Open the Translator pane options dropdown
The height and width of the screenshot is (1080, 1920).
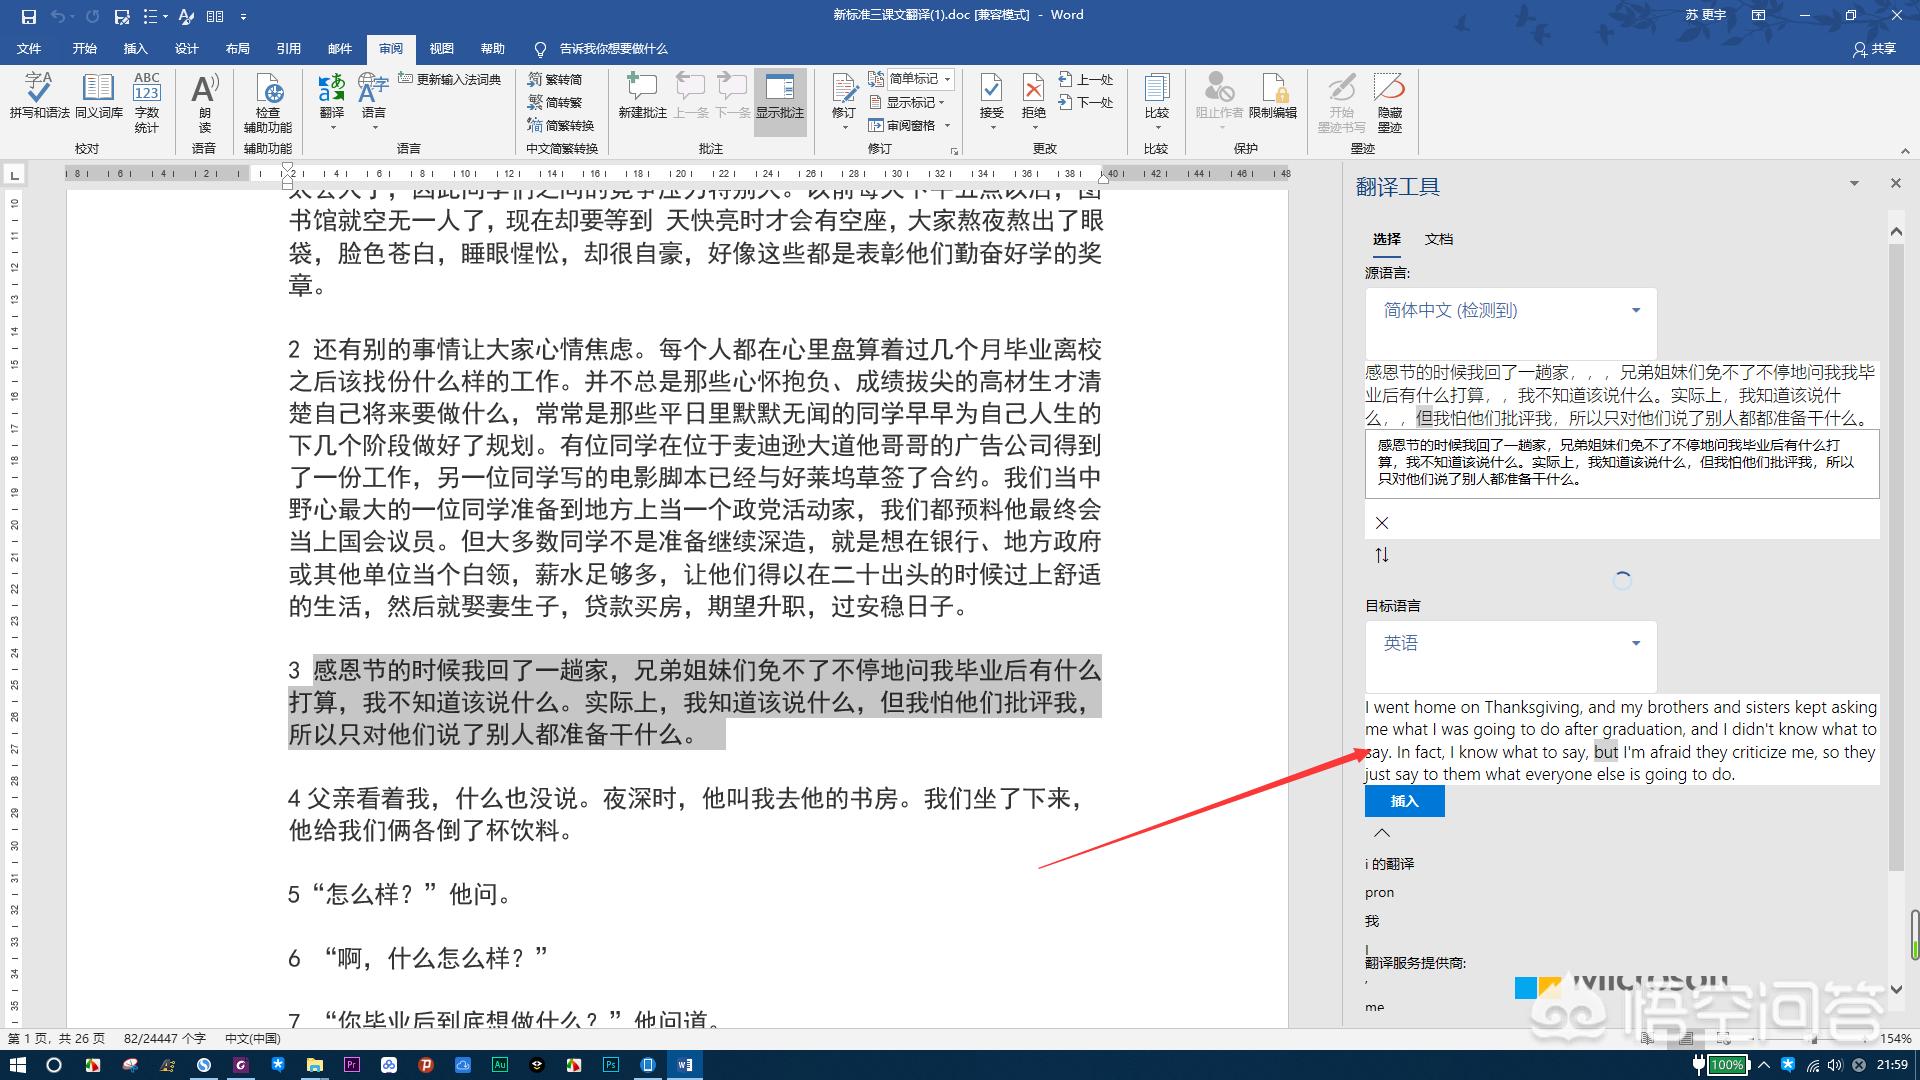click(1854, 184)
